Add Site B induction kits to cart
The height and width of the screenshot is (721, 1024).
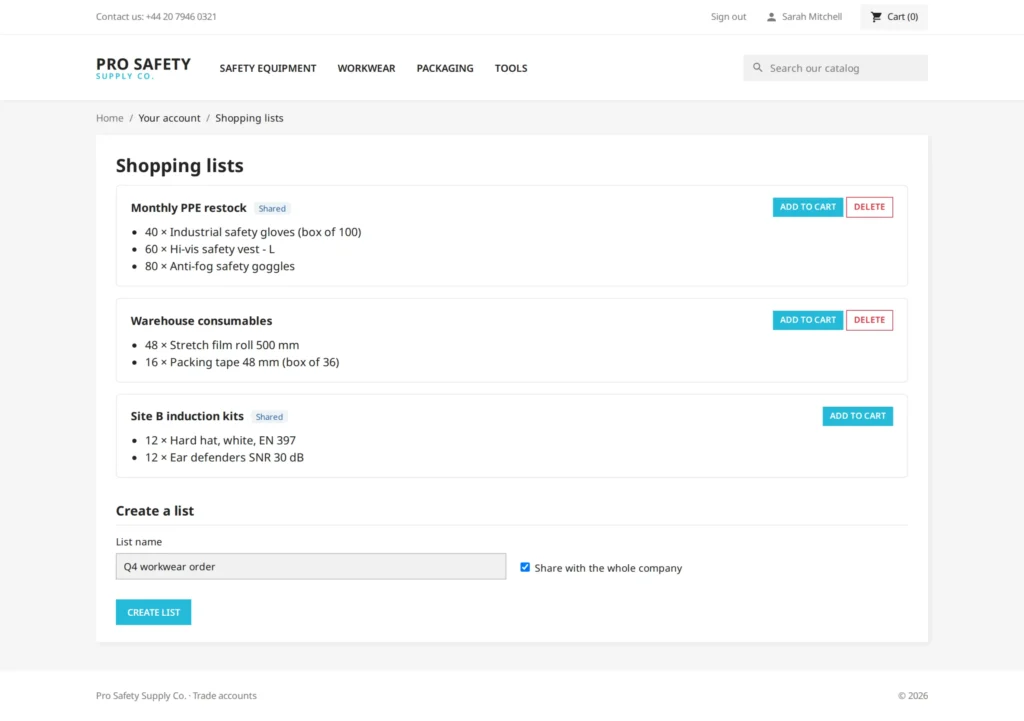[857, 416]
